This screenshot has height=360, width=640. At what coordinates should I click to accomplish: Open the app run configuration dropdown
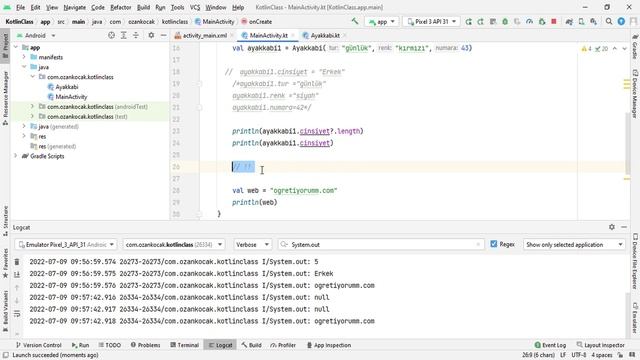pos(382,22)
